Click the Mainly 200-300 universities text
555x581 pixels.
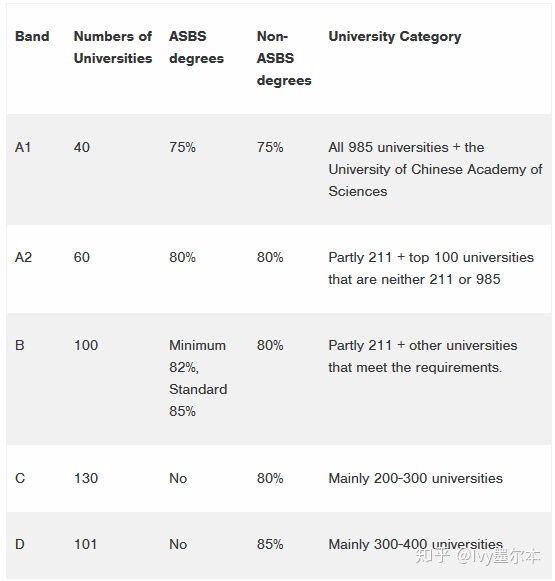[x=416, y=478]
